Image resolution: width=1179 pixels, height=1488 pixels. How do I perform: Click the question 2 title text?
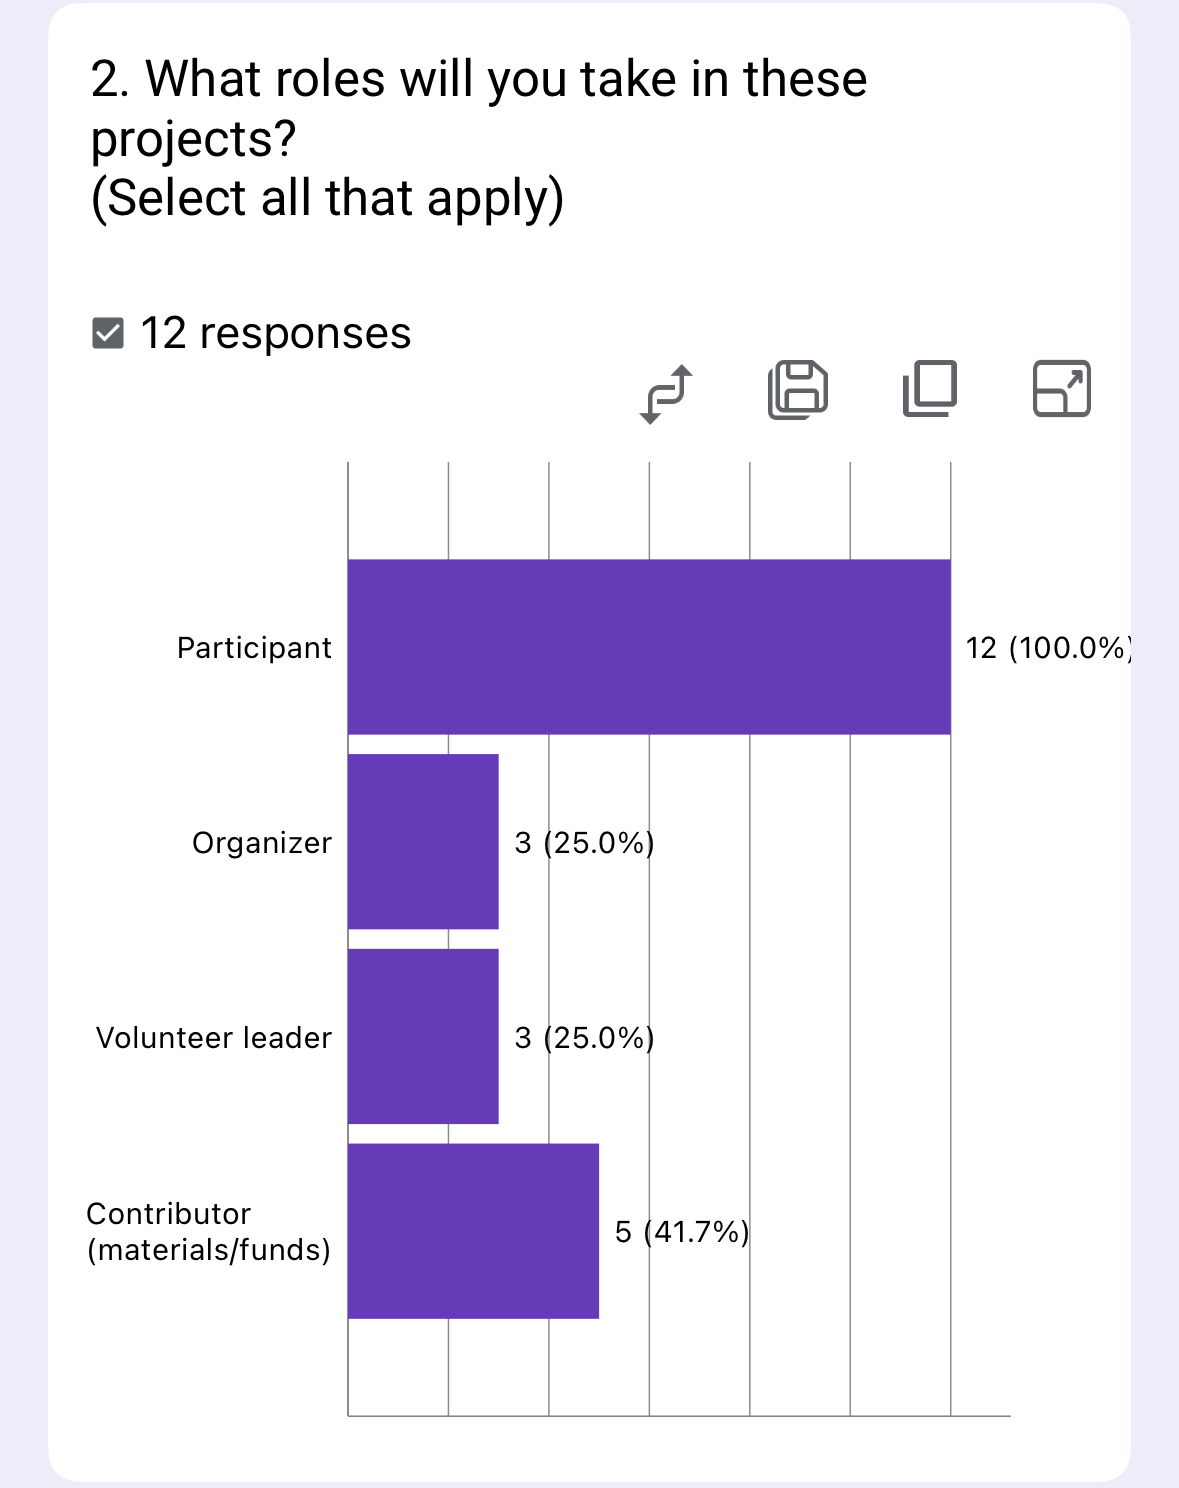tap(478, 108)
